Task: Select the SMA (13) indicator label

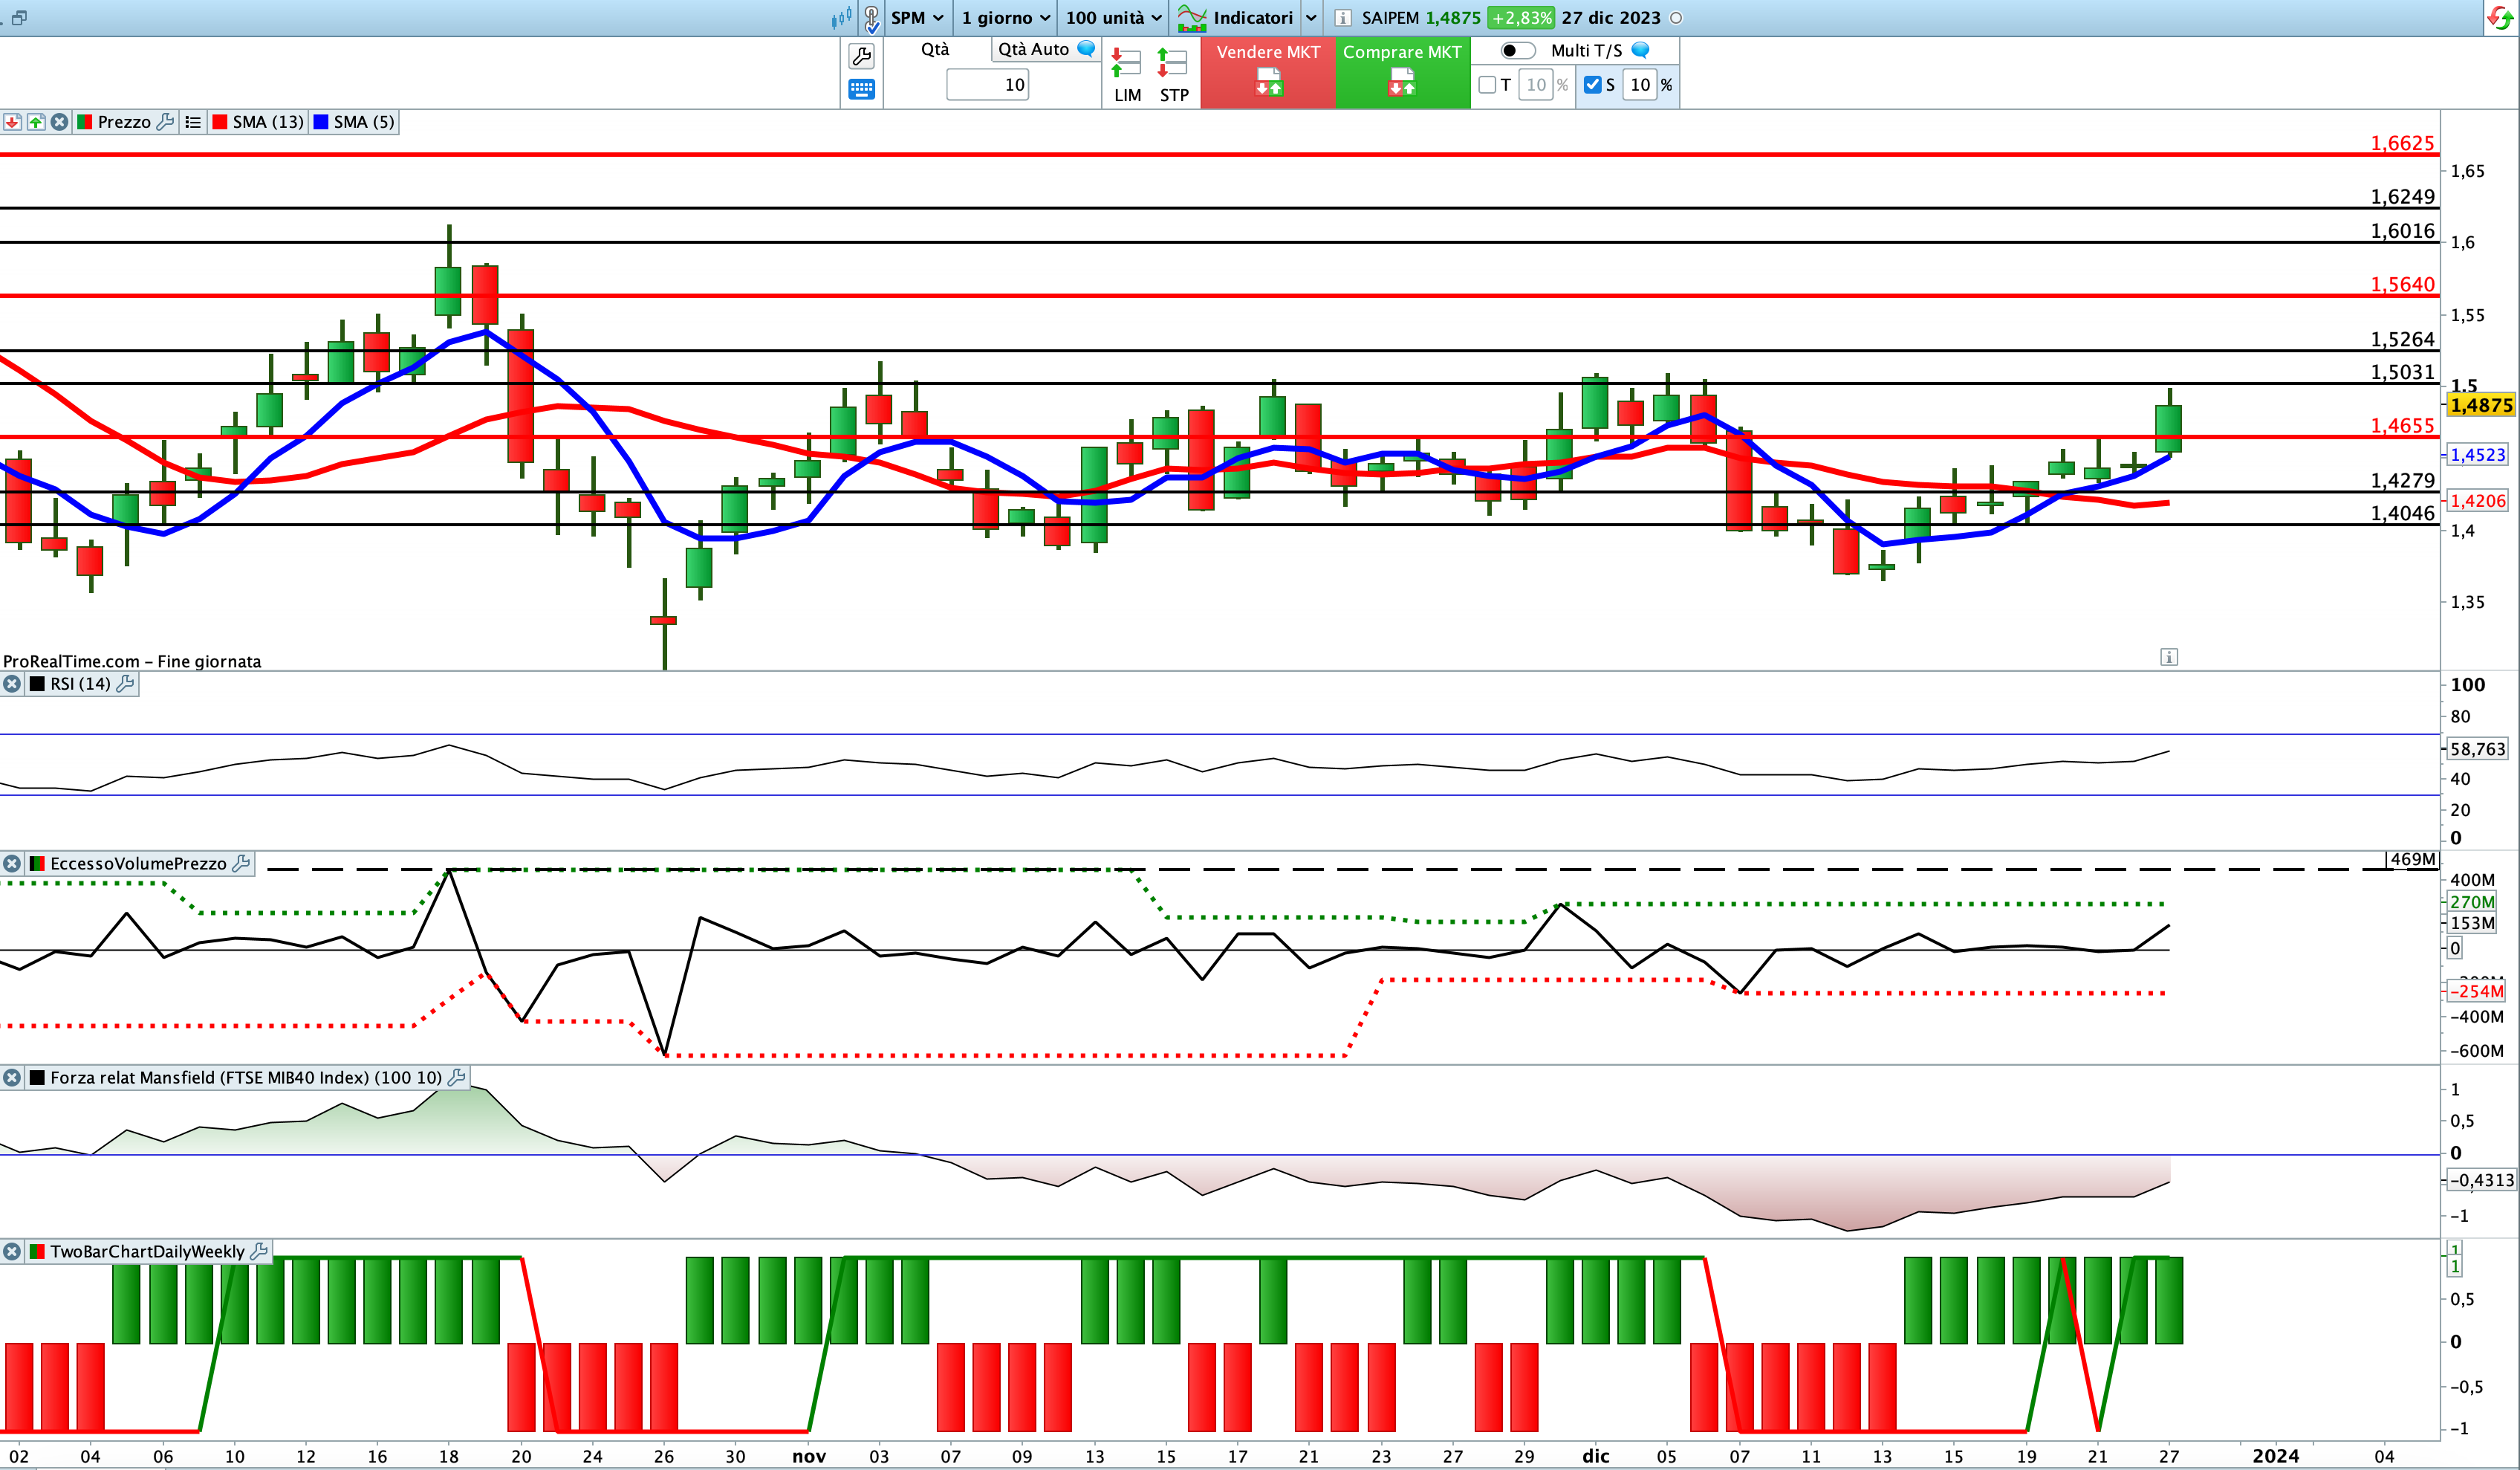Action: tap(268, 122)
